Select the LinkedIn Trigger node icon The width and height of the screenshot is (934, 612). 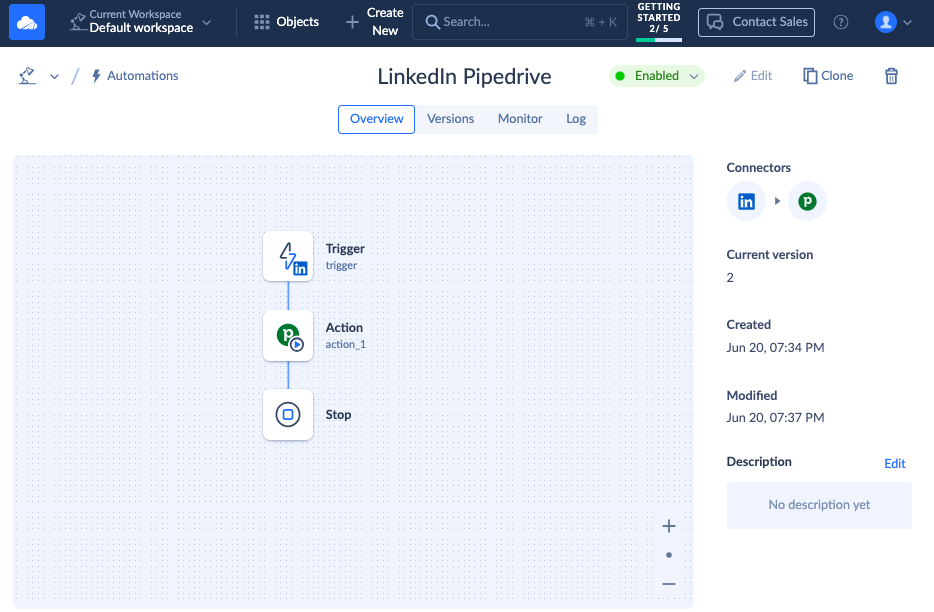click(288, 256)
